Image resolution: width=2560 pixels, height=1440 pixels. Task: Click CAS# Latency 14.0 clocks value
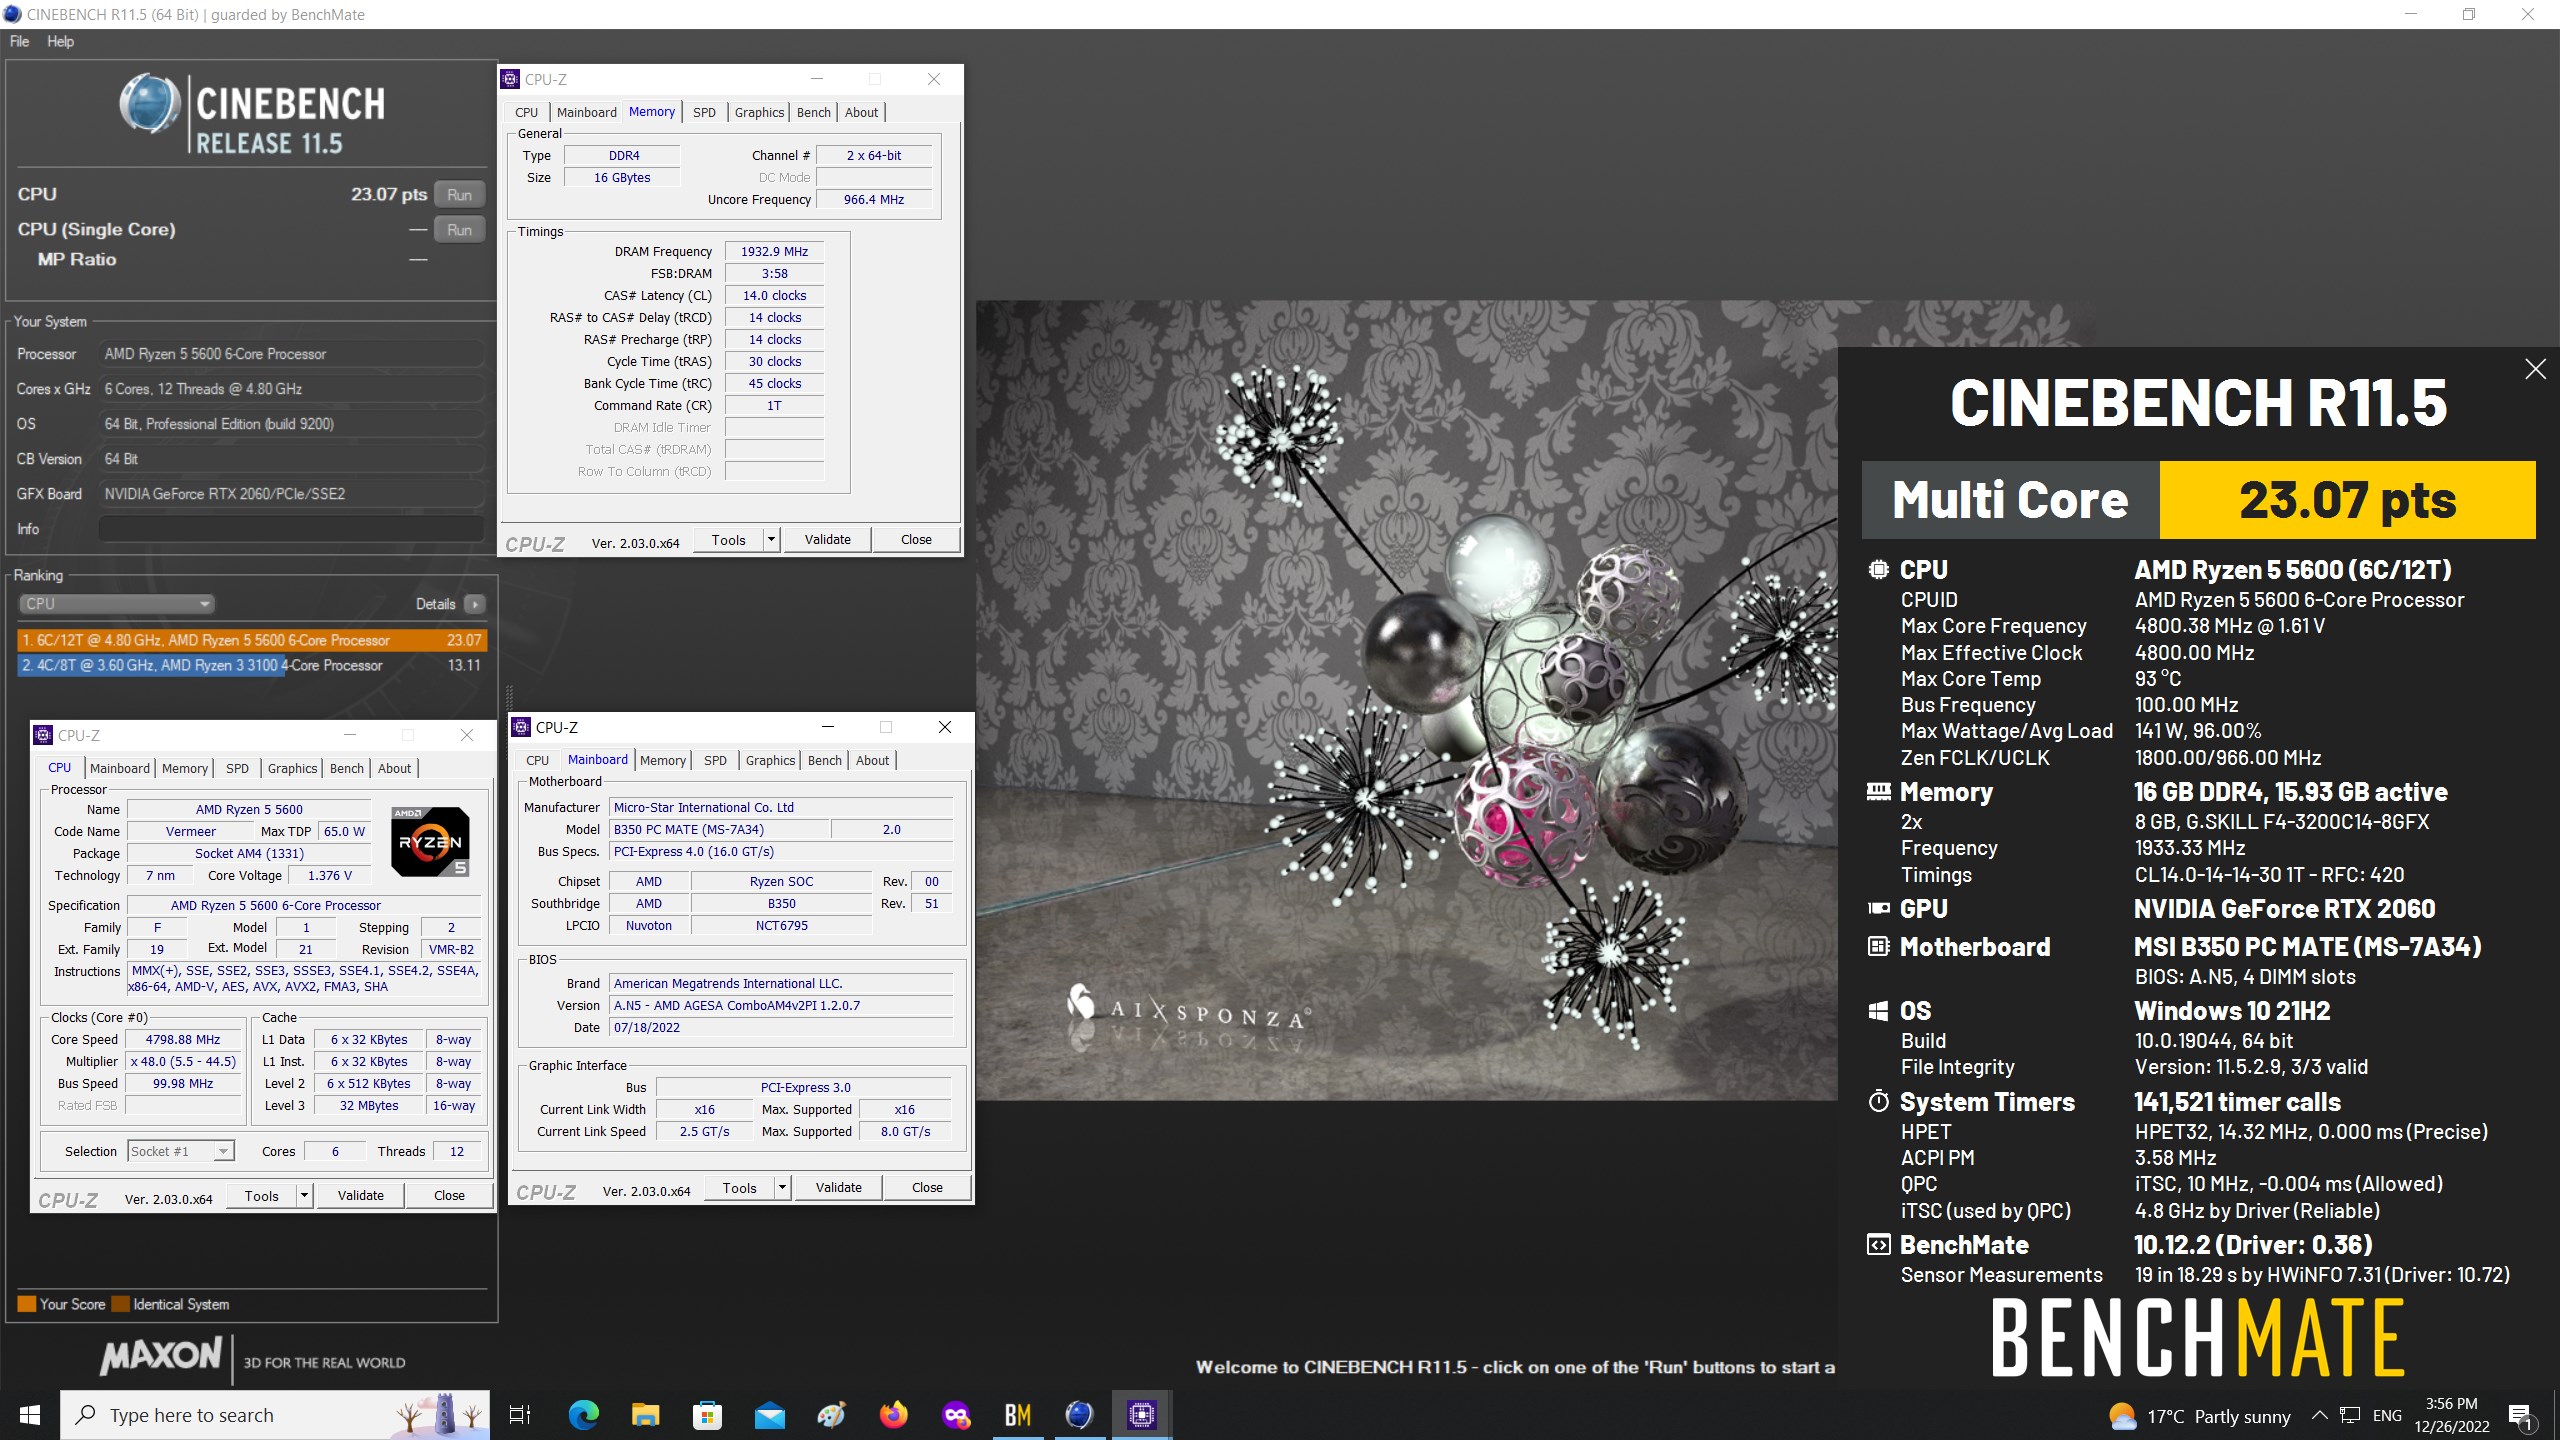(x=774, y=296)
